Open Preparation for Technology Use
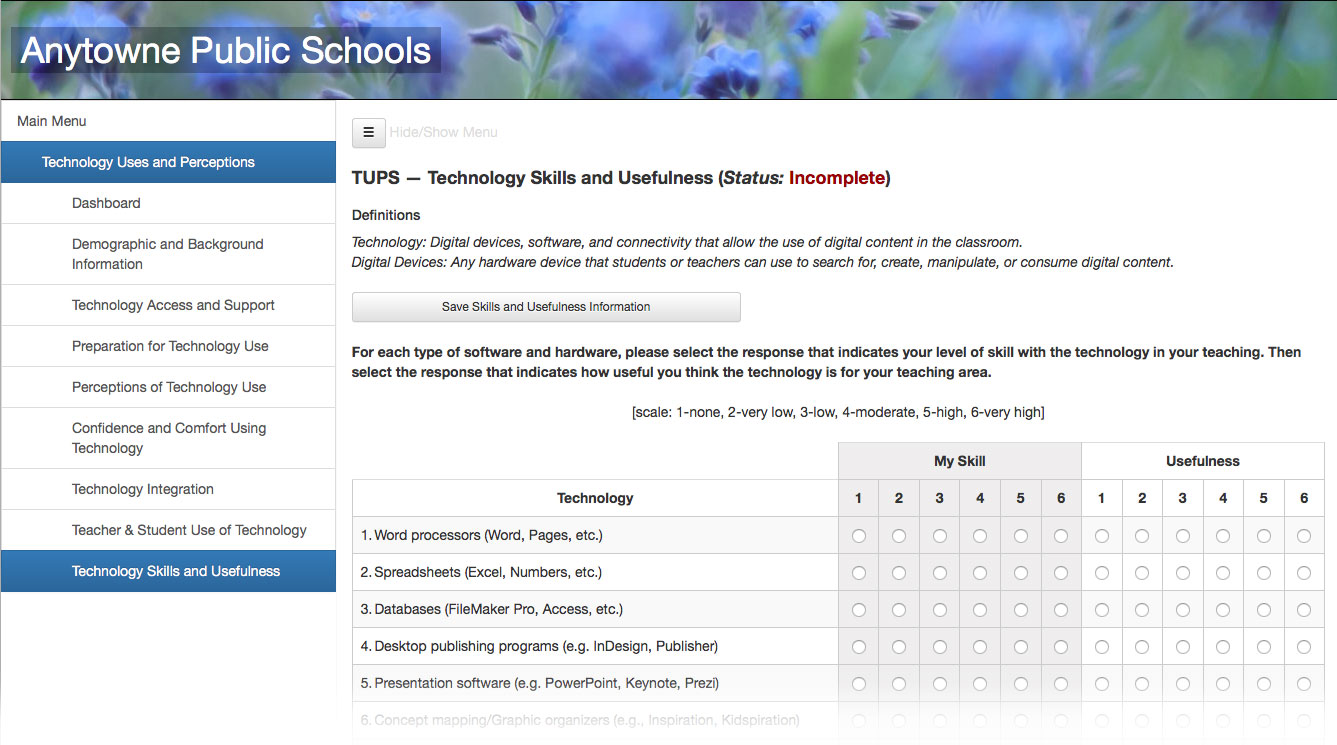1337x745 pixels. tap(170, 346)
